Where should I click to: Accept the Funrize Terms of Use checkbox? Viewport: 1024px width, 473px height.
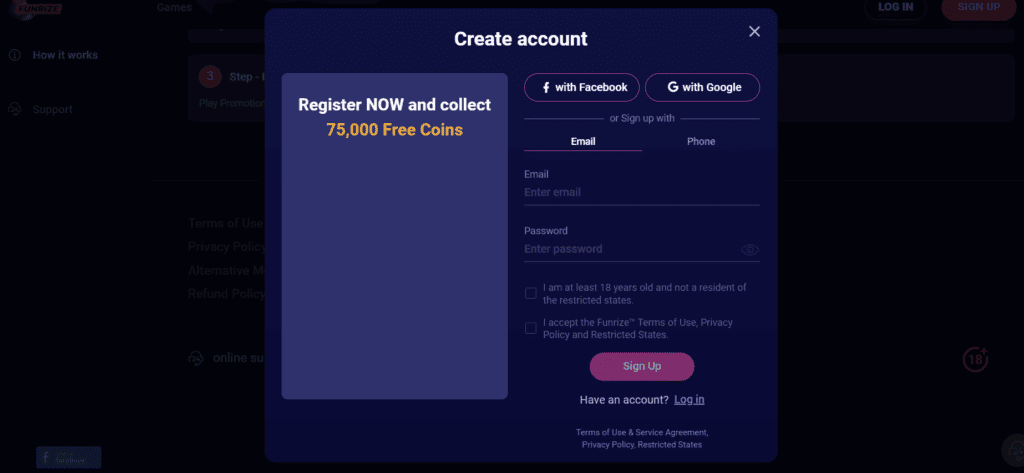[x=531, y=328]
